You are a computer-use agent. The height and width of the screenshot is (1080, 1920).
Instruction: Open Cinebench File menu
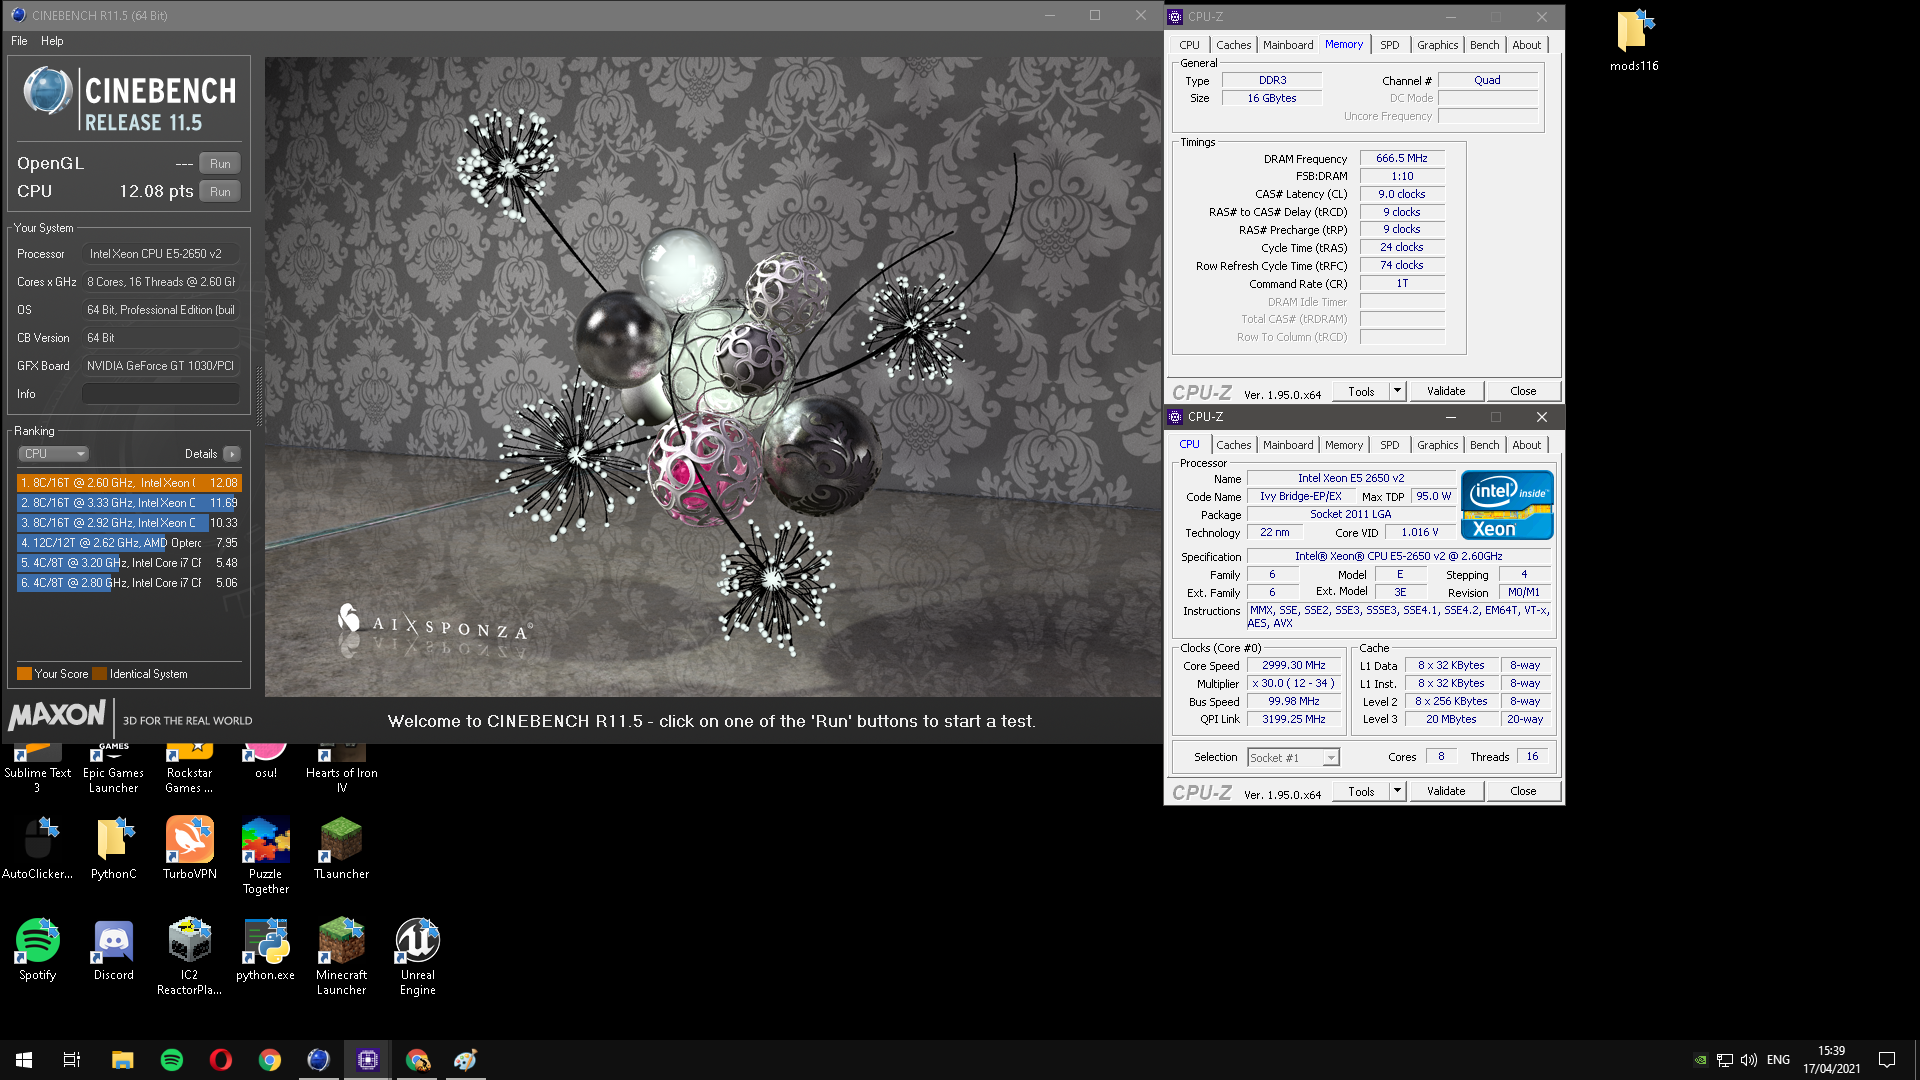pyautogui.click(x=19, y=41)
